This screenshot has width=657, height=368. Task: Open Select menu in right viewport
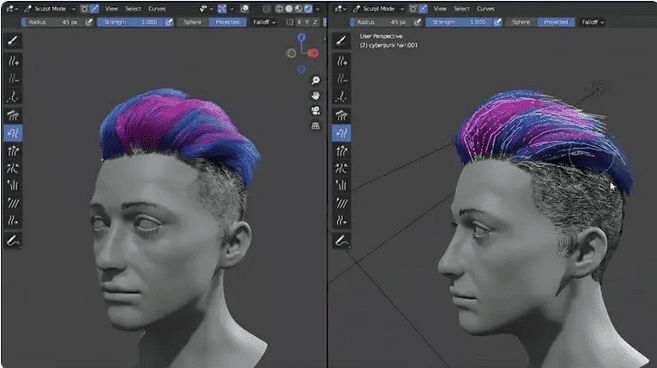pos(462,9)
